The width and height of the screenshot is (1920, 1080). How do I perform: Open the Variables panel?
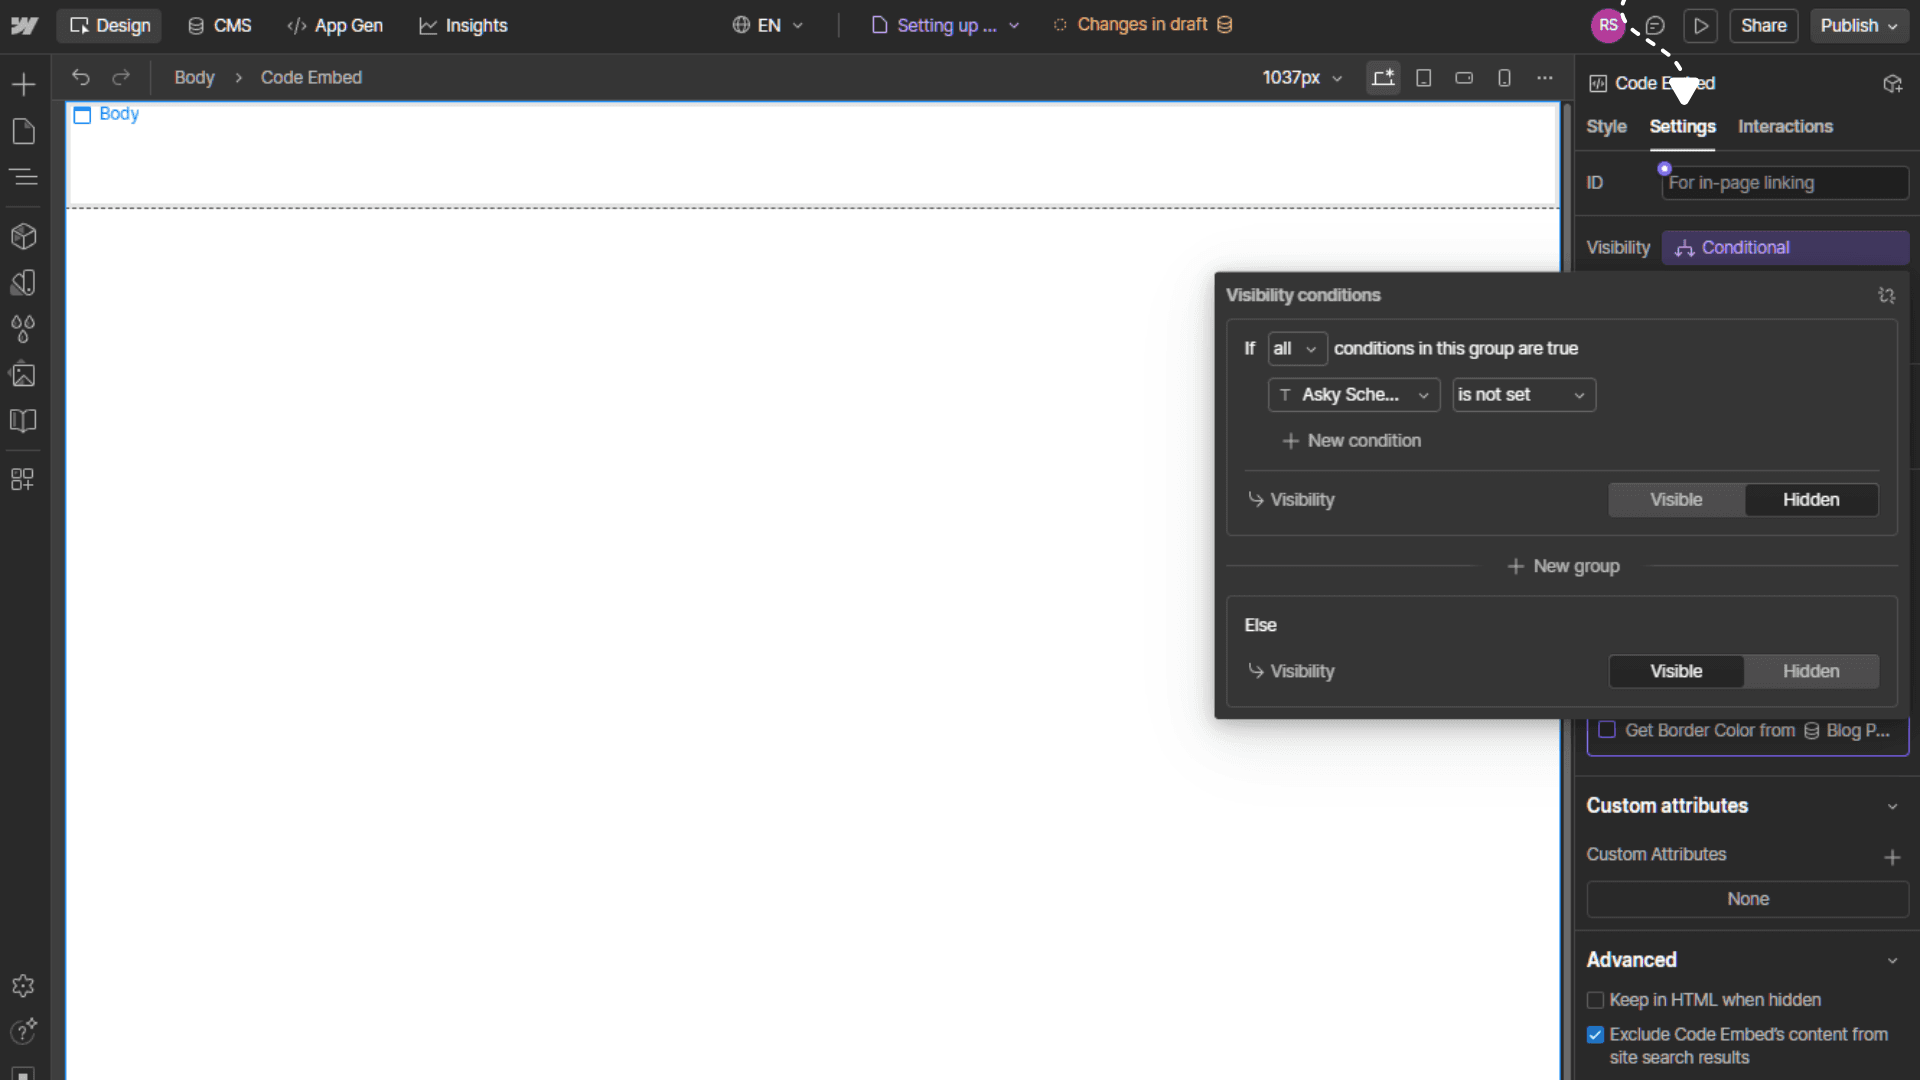23,329
